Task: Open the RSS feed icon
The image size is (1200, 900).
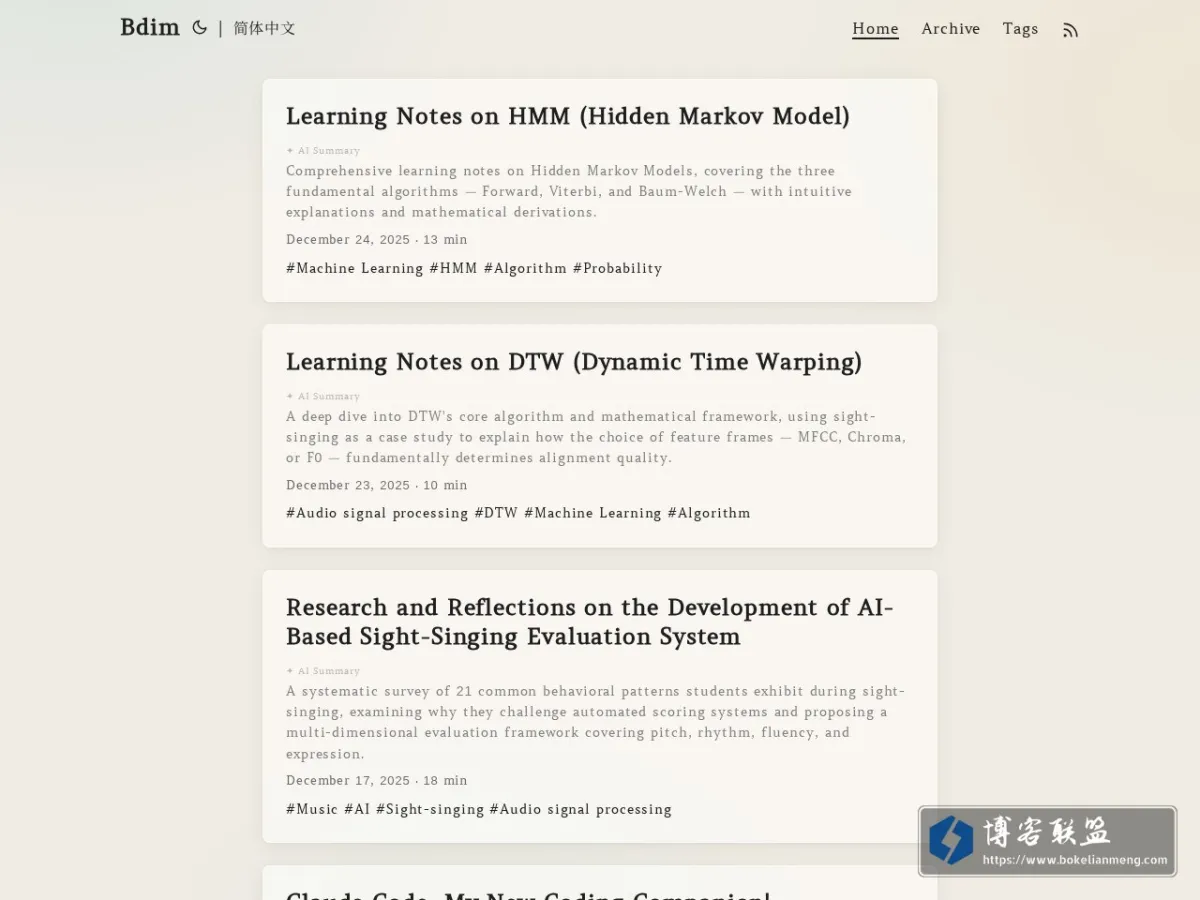Action: [x=1070, y=30]
